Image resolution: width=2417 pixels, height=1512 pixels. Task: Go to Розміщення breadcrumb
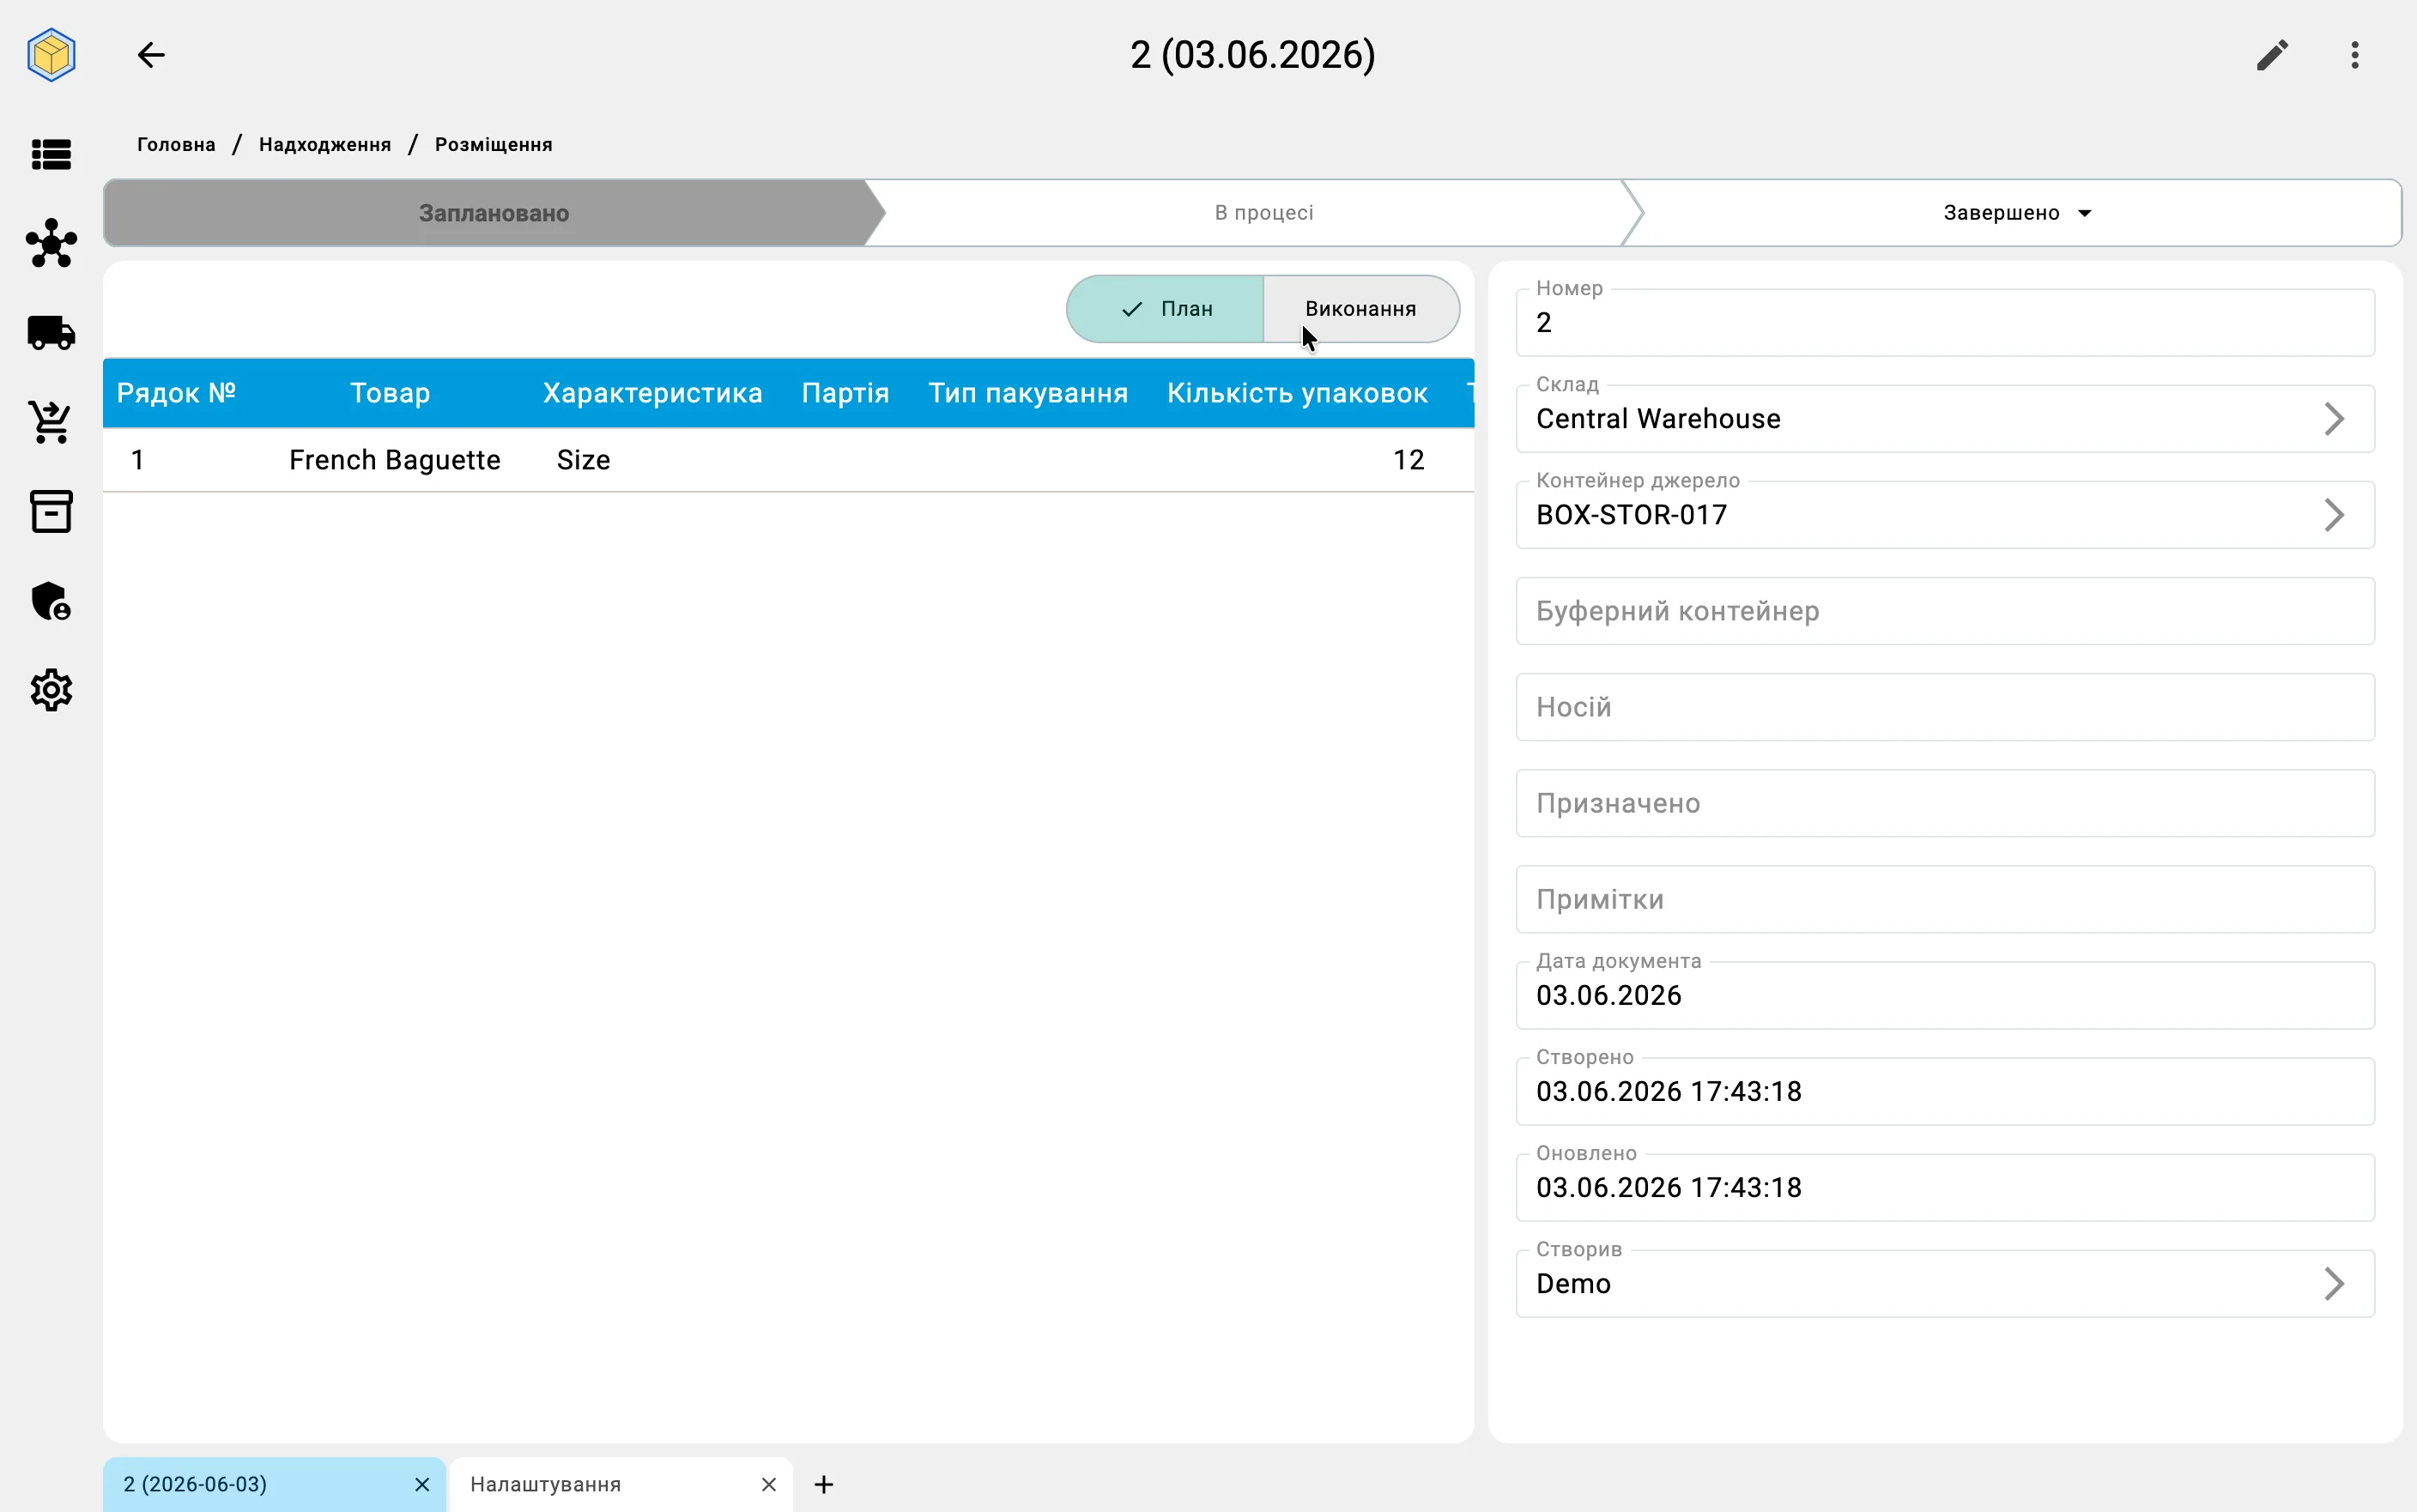[493, 144]
